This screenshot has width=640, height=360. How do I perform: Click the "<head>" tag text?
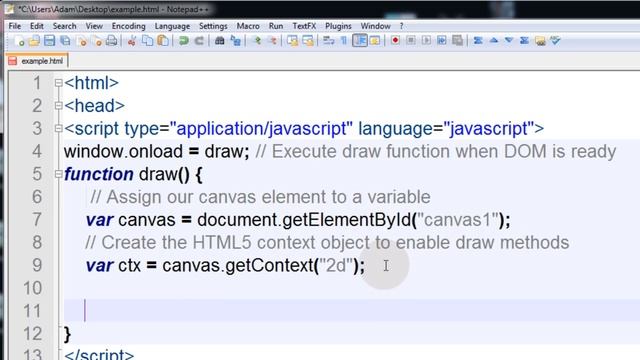94,106
